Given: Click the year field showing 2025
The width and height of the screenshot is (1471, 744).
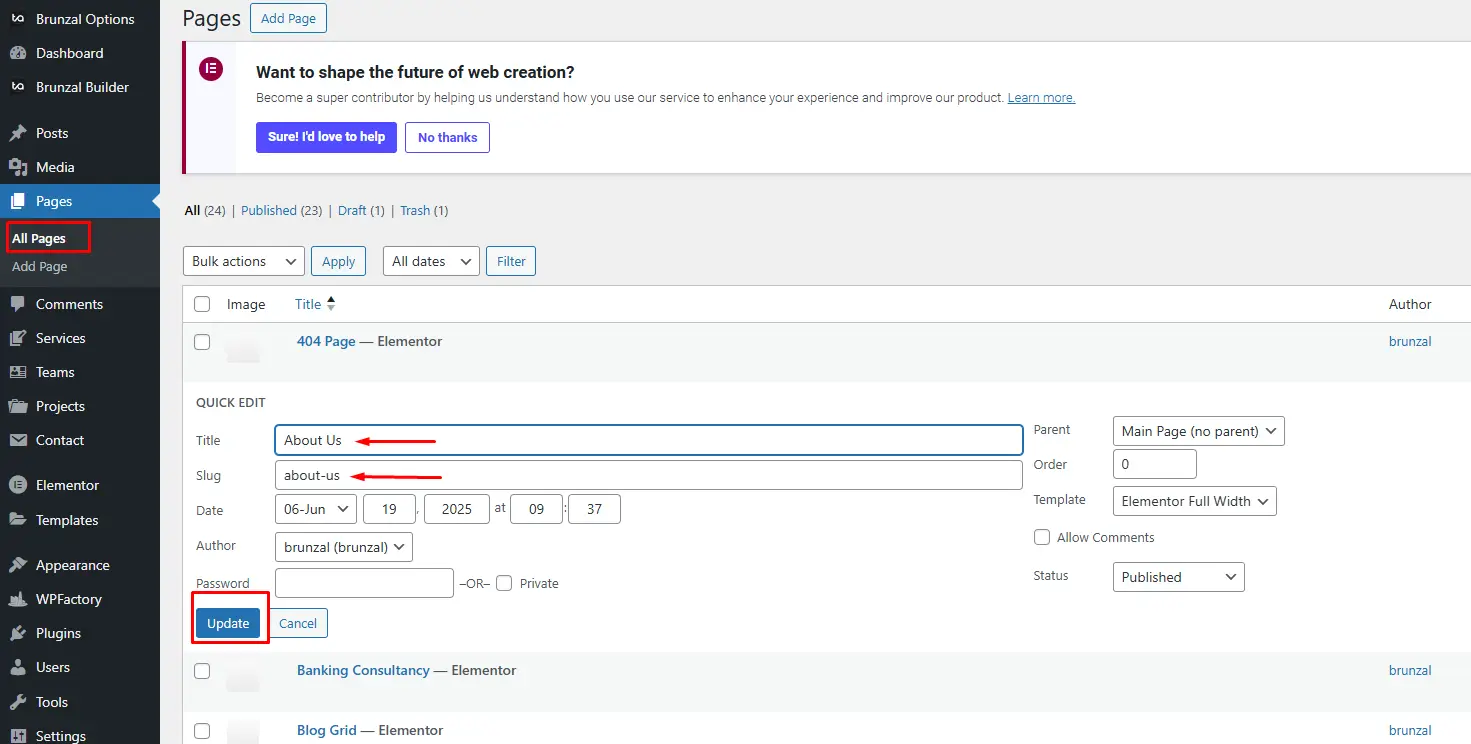Looking at the screenshot, I should [457, 509].
